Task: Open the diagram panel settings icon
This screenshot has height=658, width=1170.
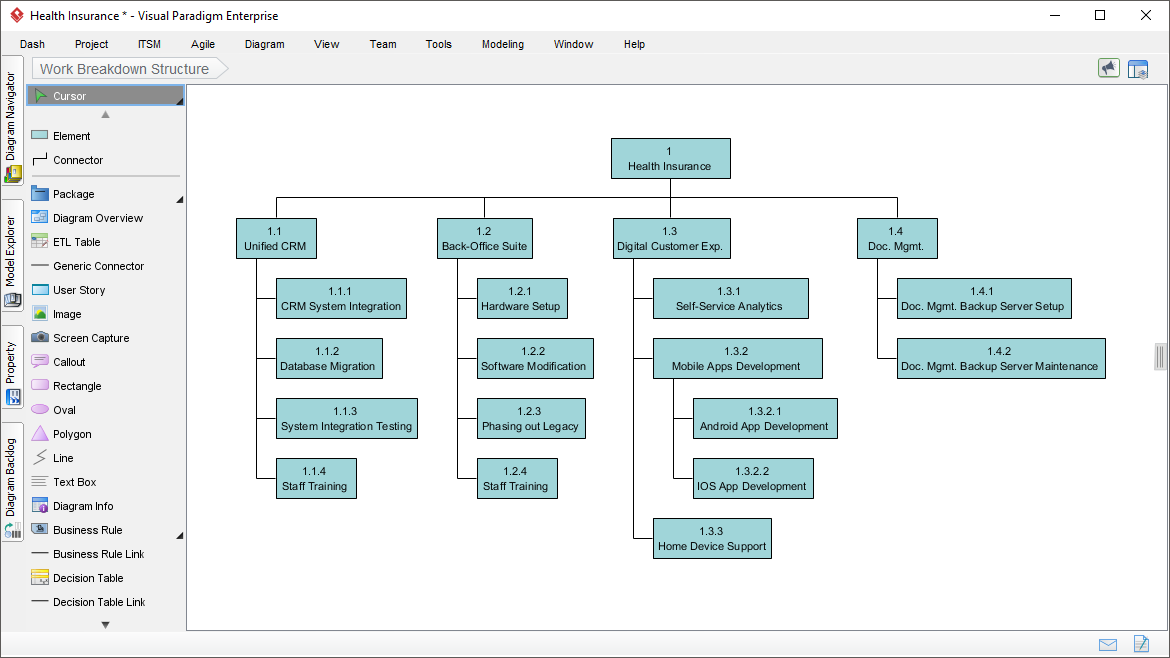Action: coord(1138,69)
